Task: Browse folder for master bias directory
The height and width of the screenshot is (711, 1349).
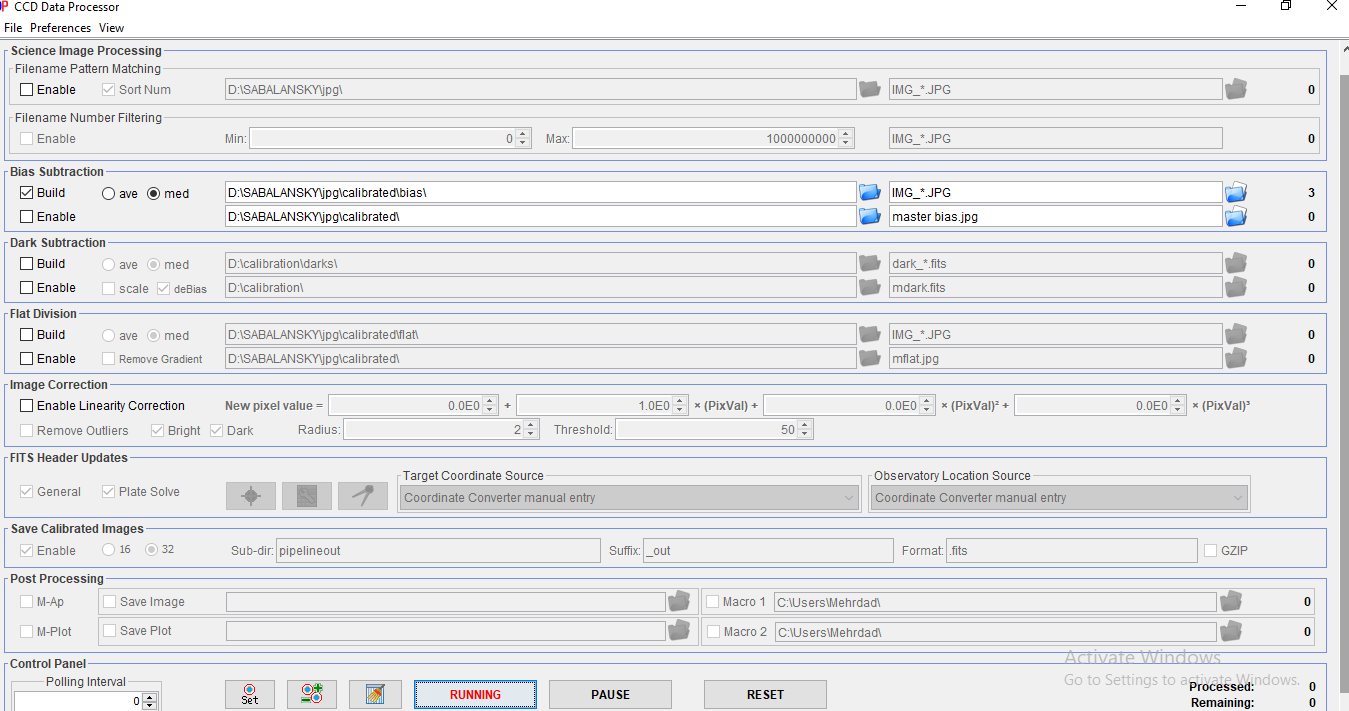Action: tap(870, 216)
